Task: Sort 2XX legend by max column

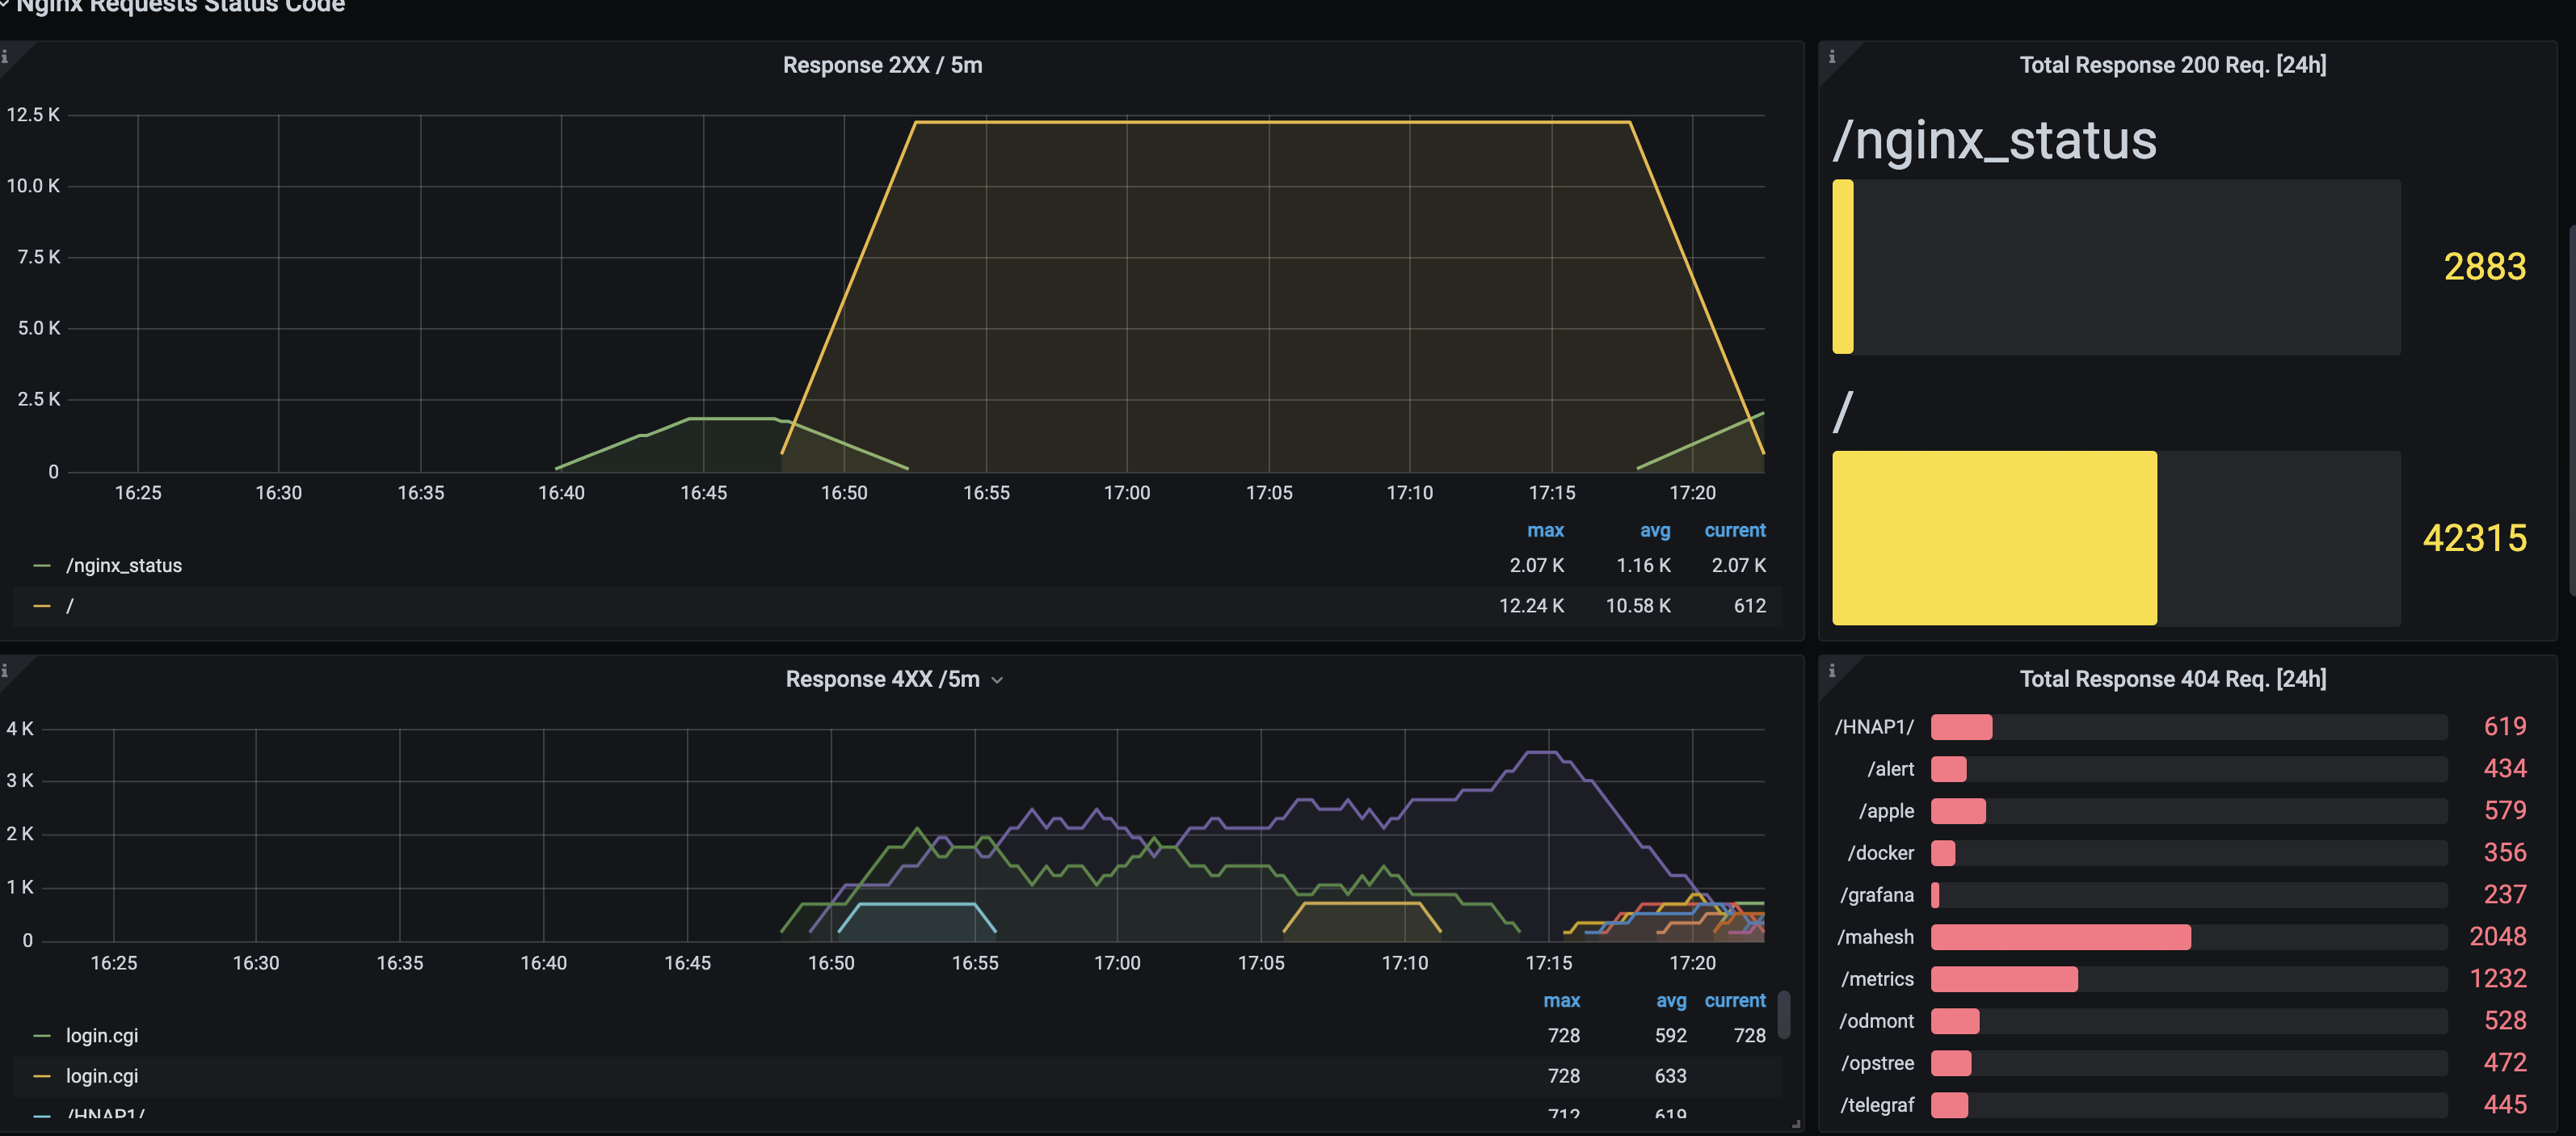Action: tap(1545, 531)
